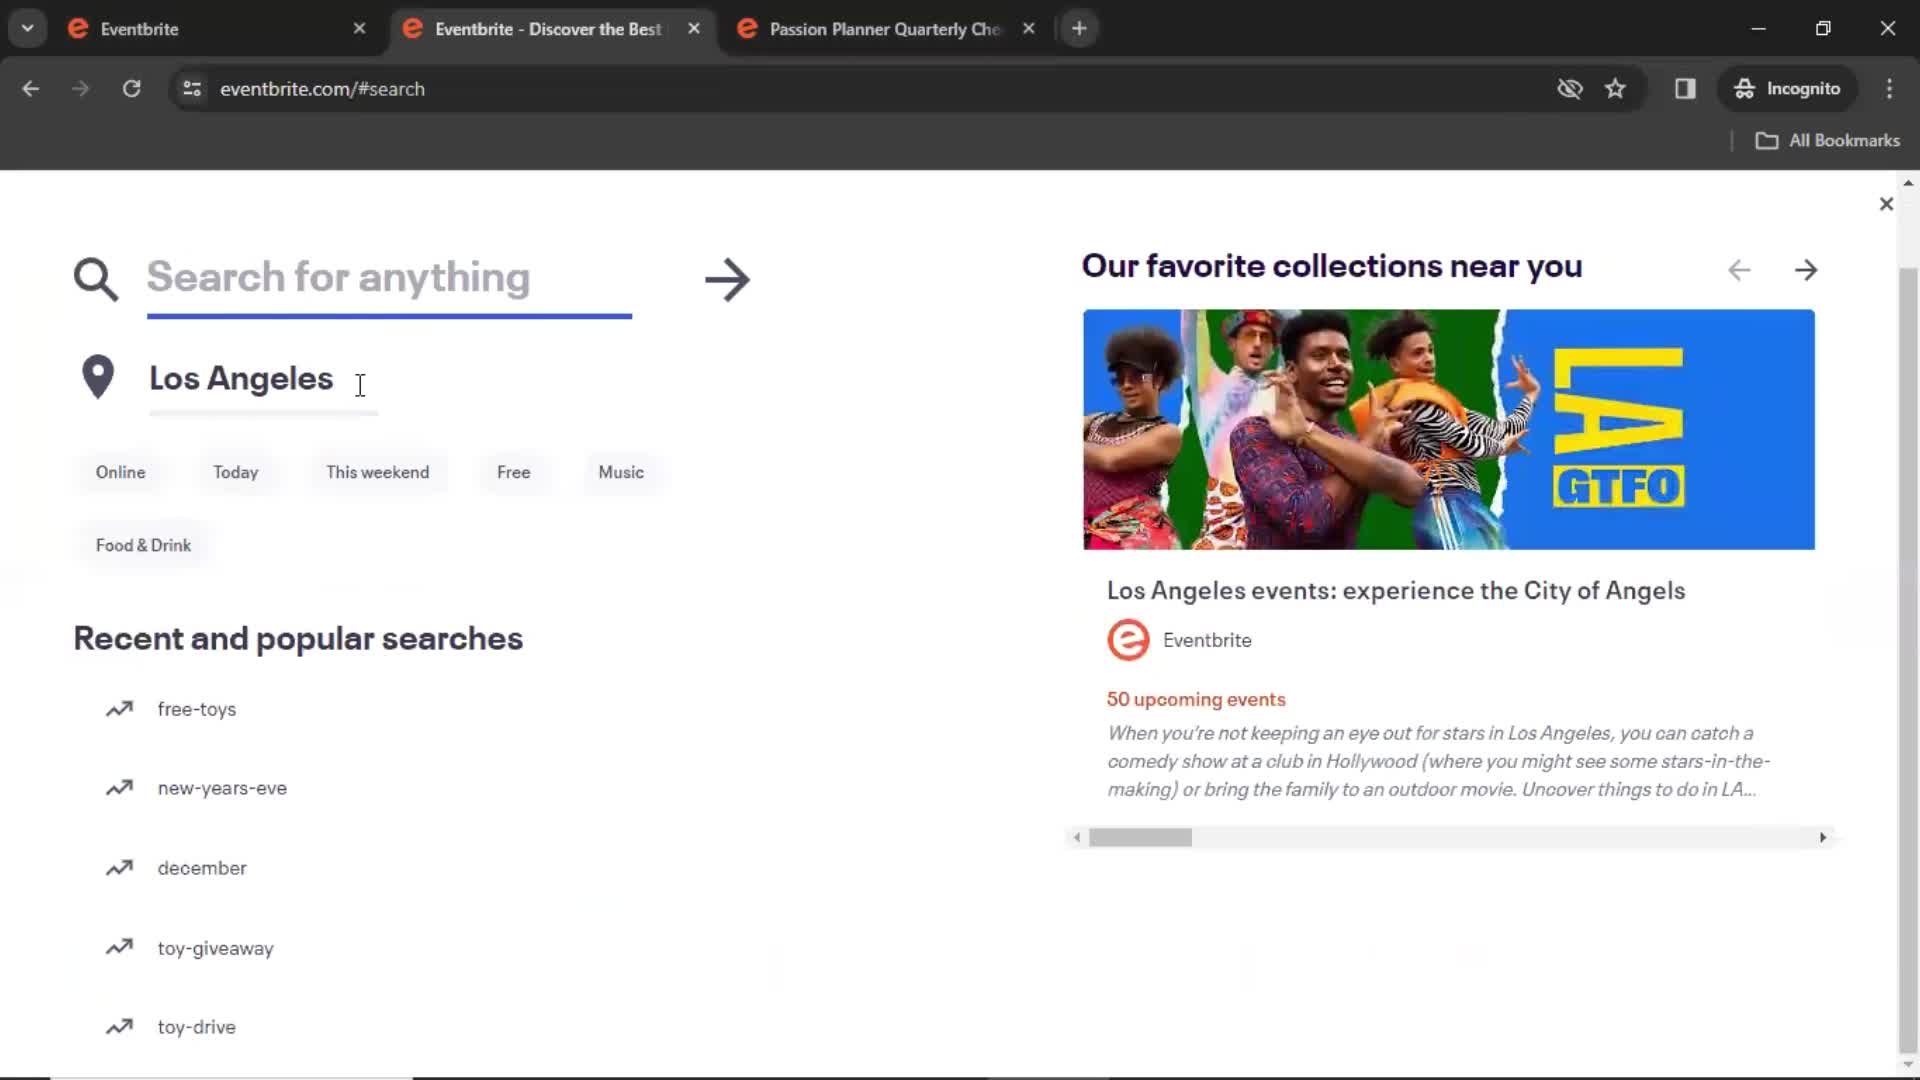Open the LA GTFO collection image

coord(1448,429)
